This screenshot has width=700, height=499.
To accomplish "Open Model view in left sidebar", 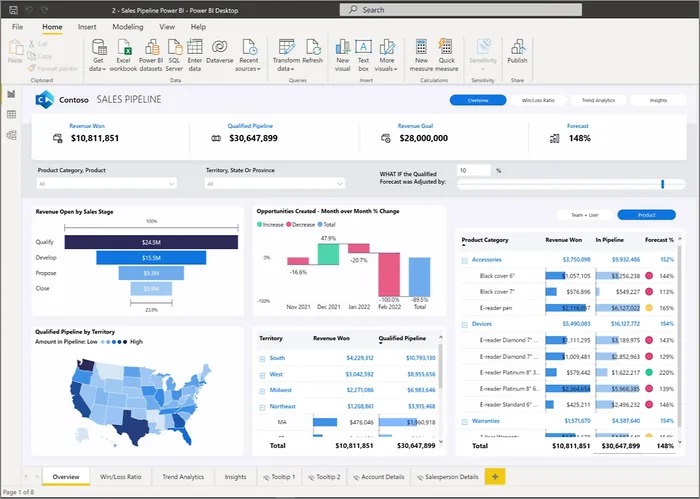I will tap(12, 135).
